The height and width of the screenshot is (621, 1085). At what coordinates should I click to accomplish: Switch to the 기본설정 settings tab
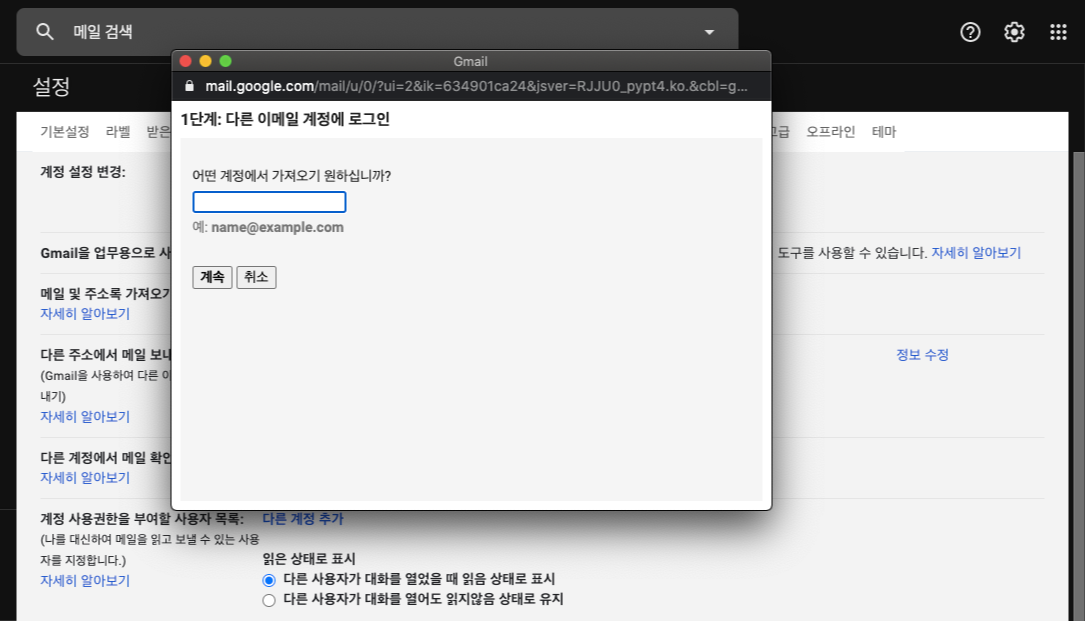pyautogui.click(x=64, y=132)
